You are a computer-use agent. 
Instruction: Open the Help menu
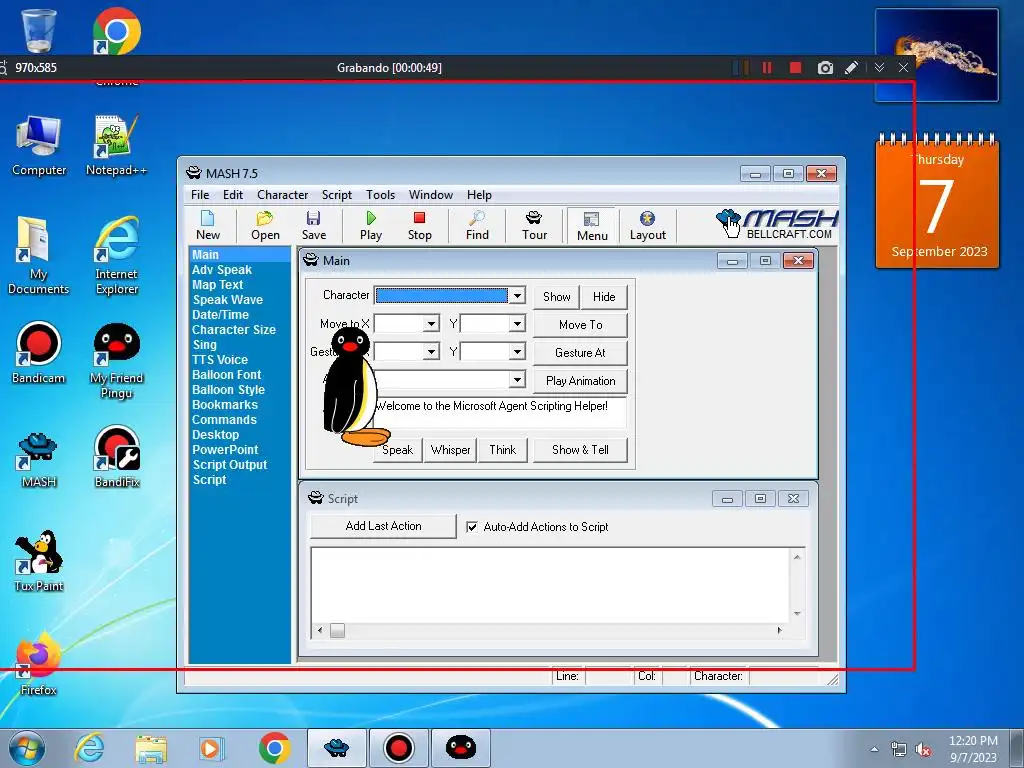(x=479, y=195)
